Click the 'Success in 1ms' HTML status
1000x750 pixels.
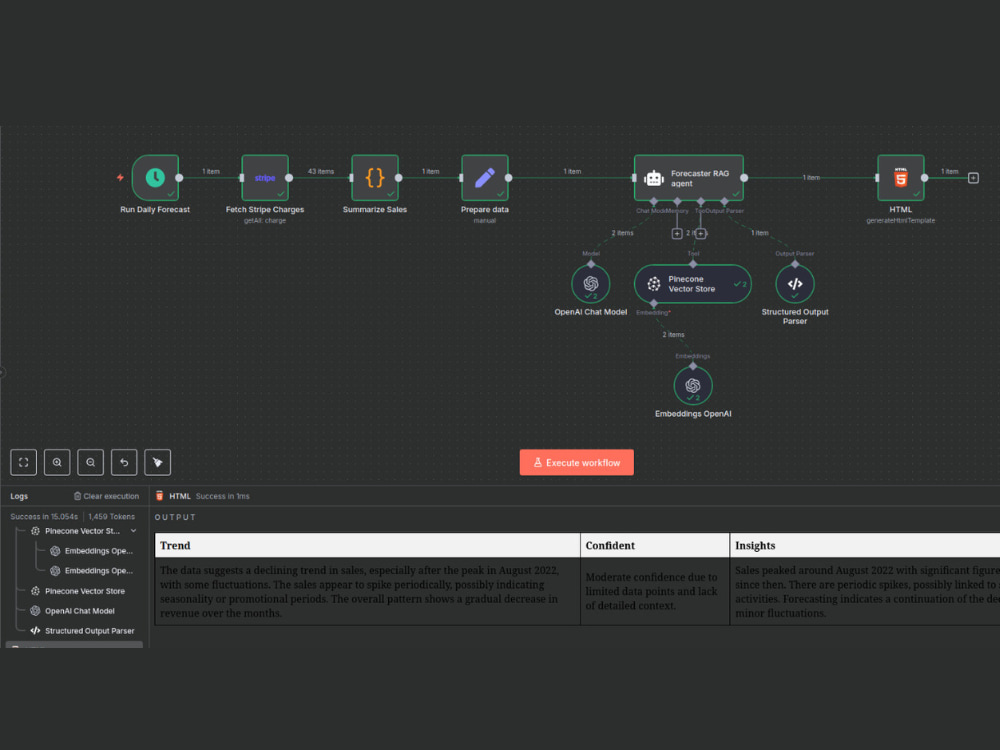click(223, 496)
